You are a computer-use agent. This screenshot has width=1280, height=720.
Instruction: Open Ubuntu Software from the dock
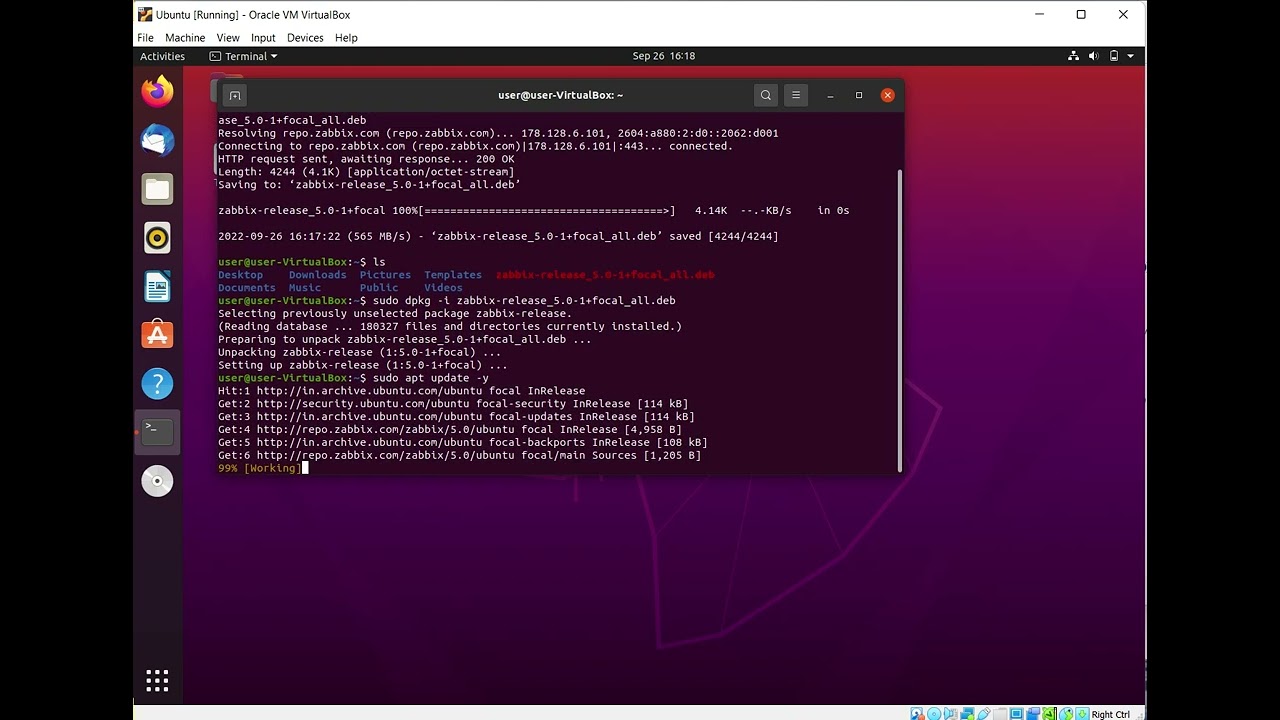[x=157, y=335]
